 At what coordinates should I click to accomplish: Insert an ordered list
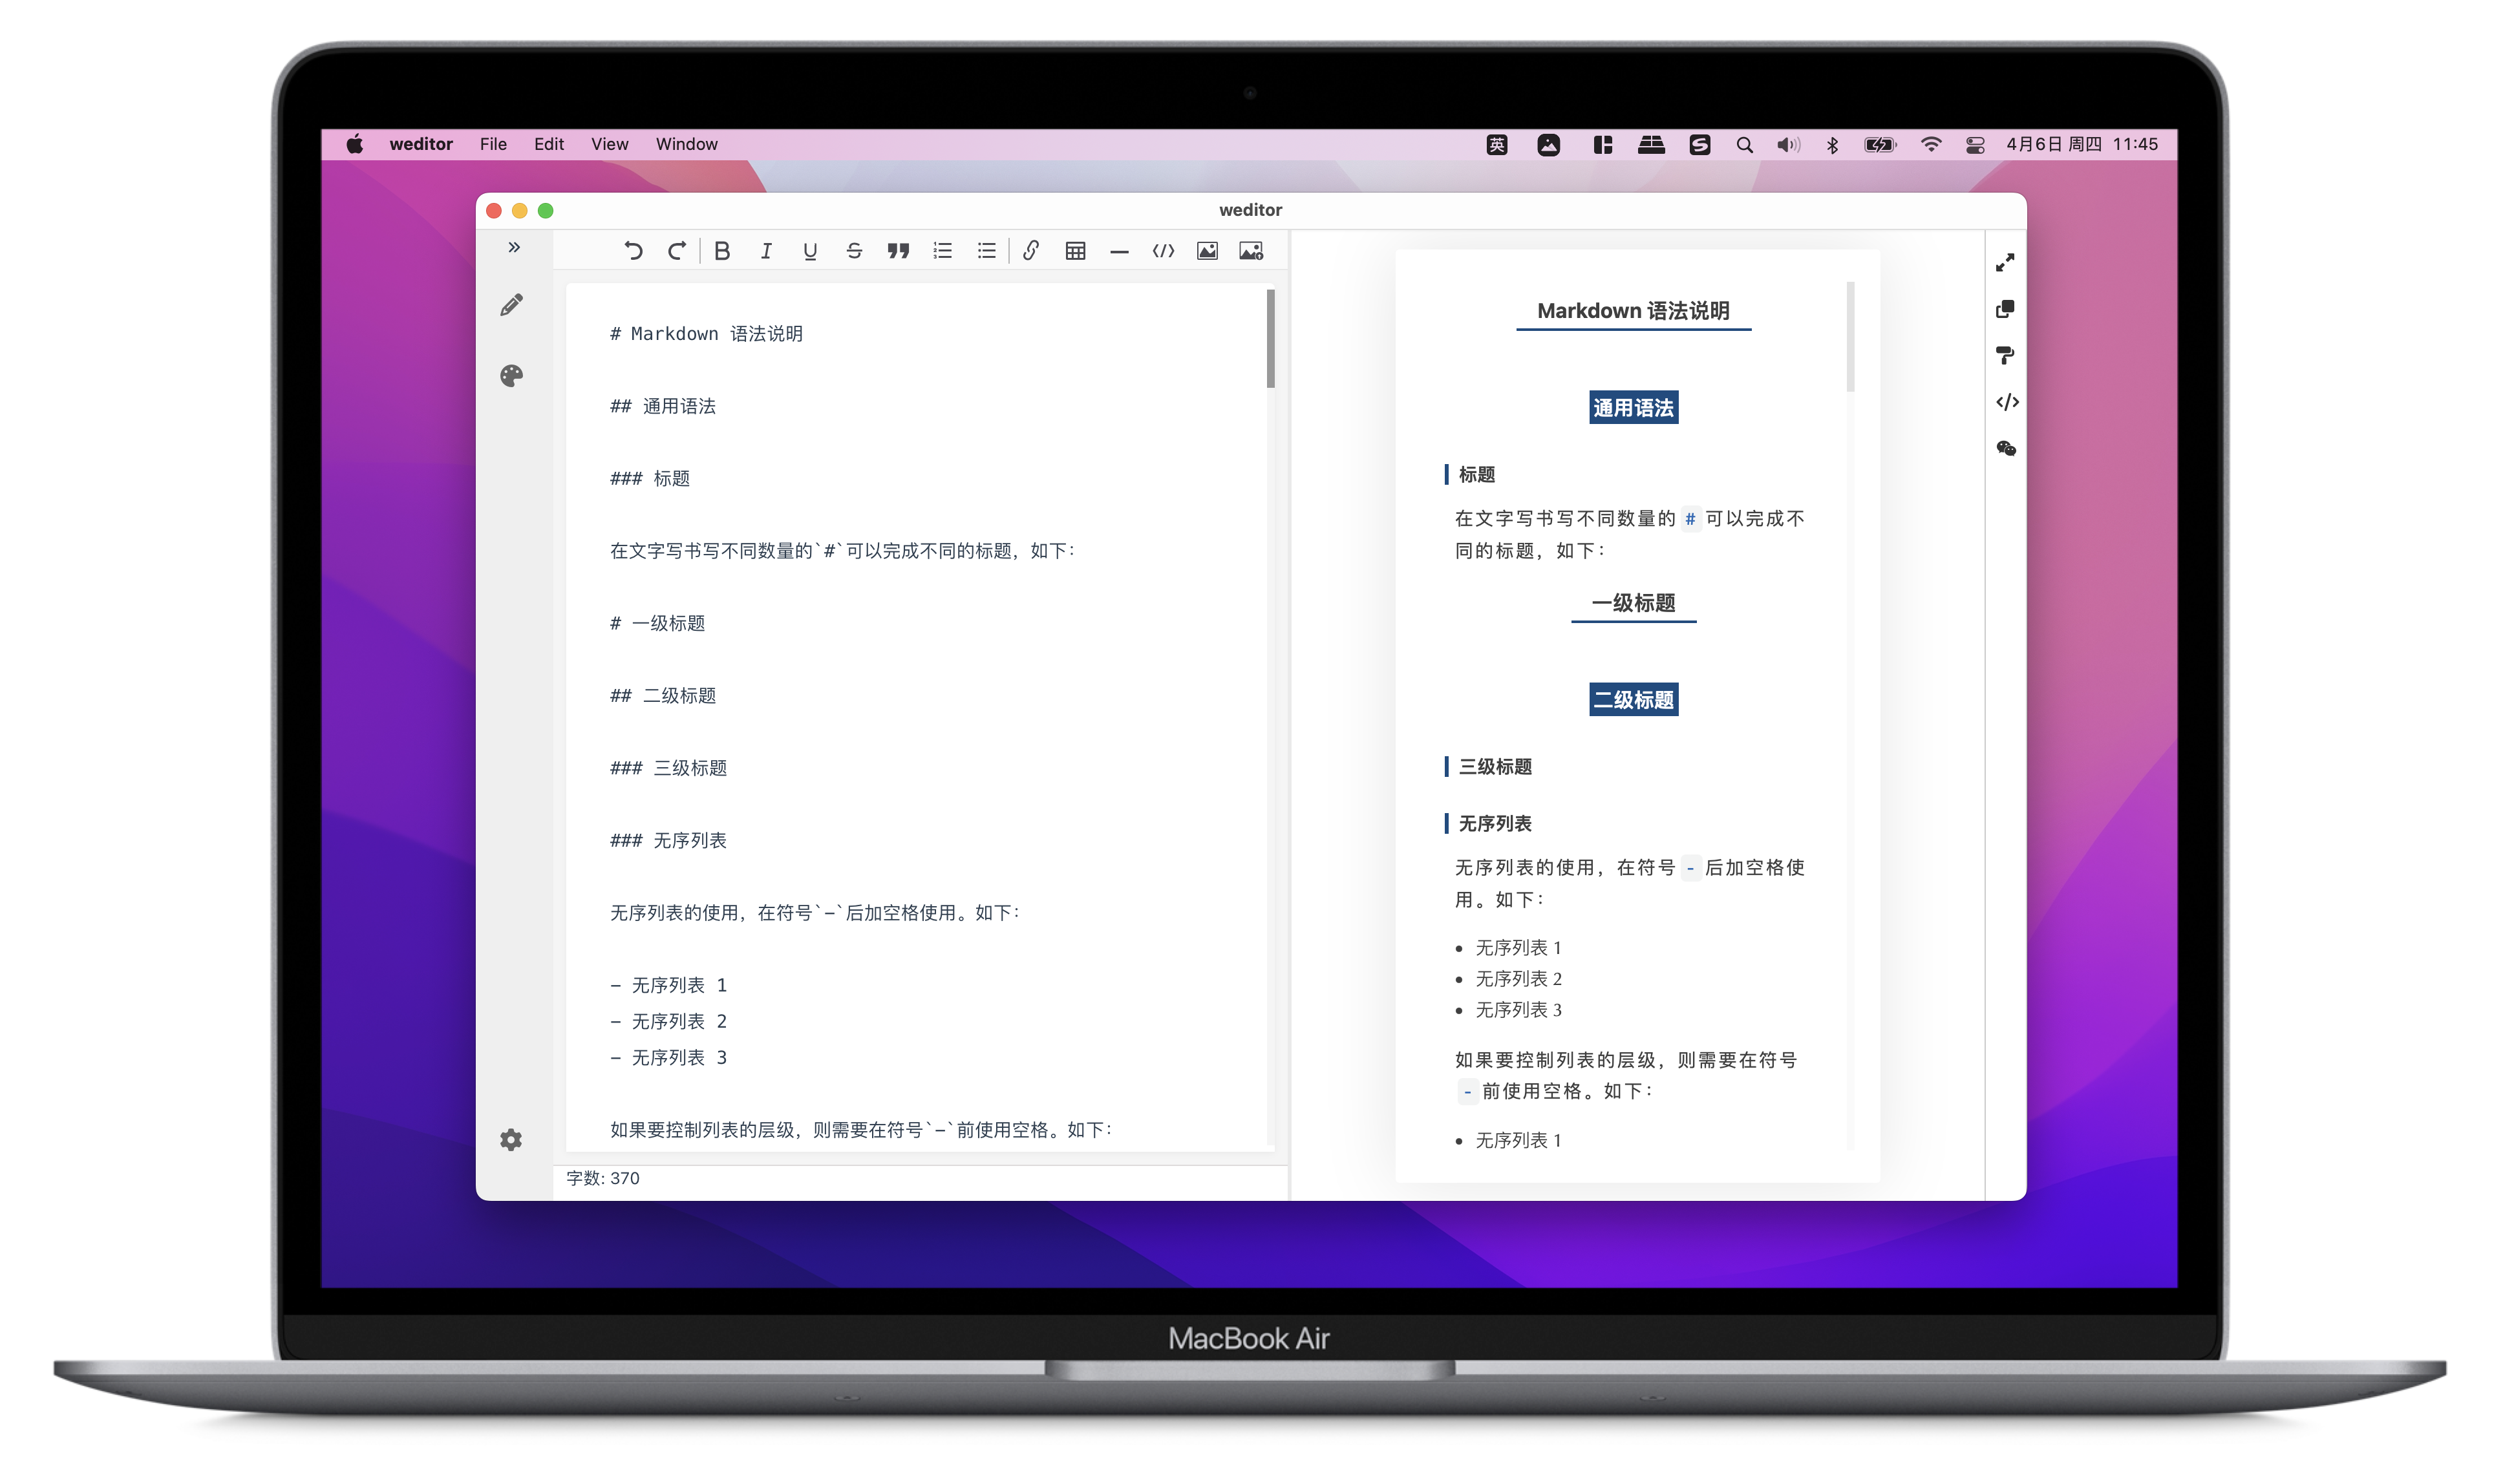coord(943,251)
